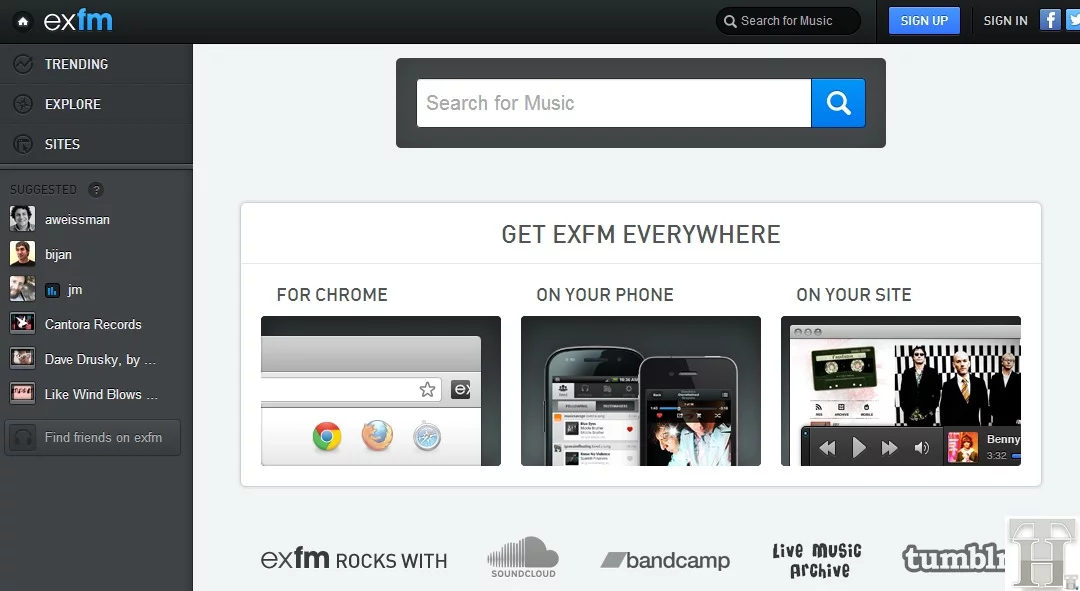1080x591 pixels.
Task: Click the Chrome browser icon
Action: (x=327, y=437)
